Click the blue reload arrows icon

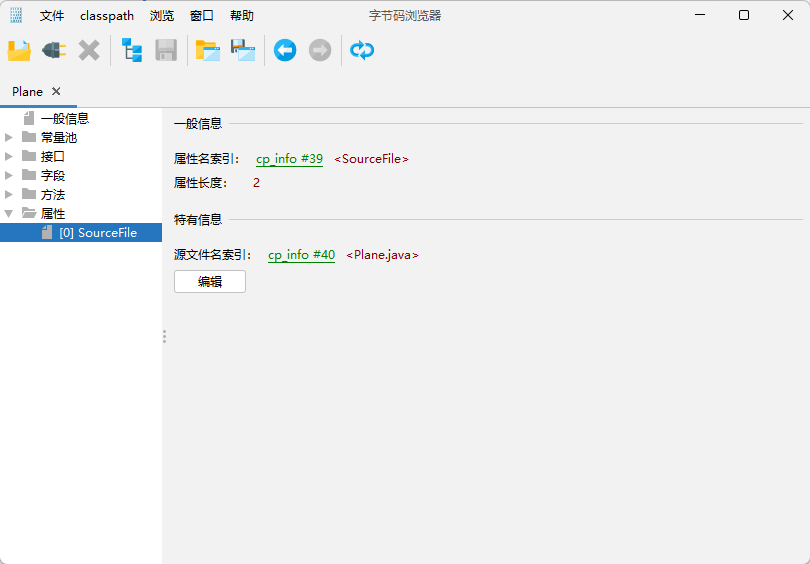[x=362, y=50]
